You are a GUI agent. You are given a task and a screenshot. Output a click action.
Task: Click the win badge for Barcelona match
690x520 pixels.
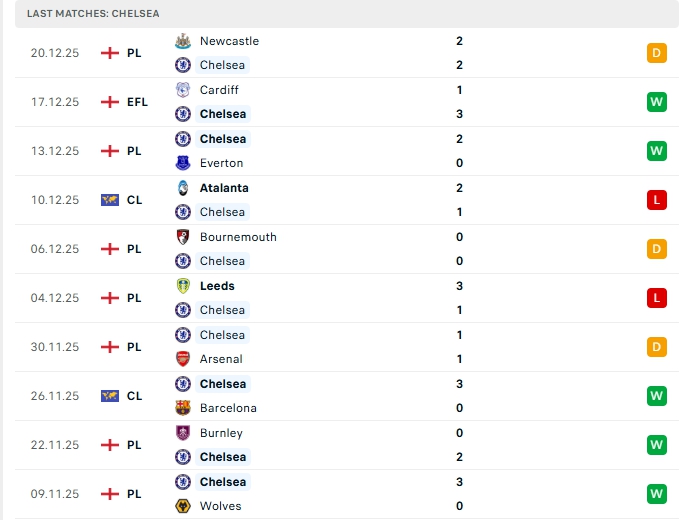[656, 396]
